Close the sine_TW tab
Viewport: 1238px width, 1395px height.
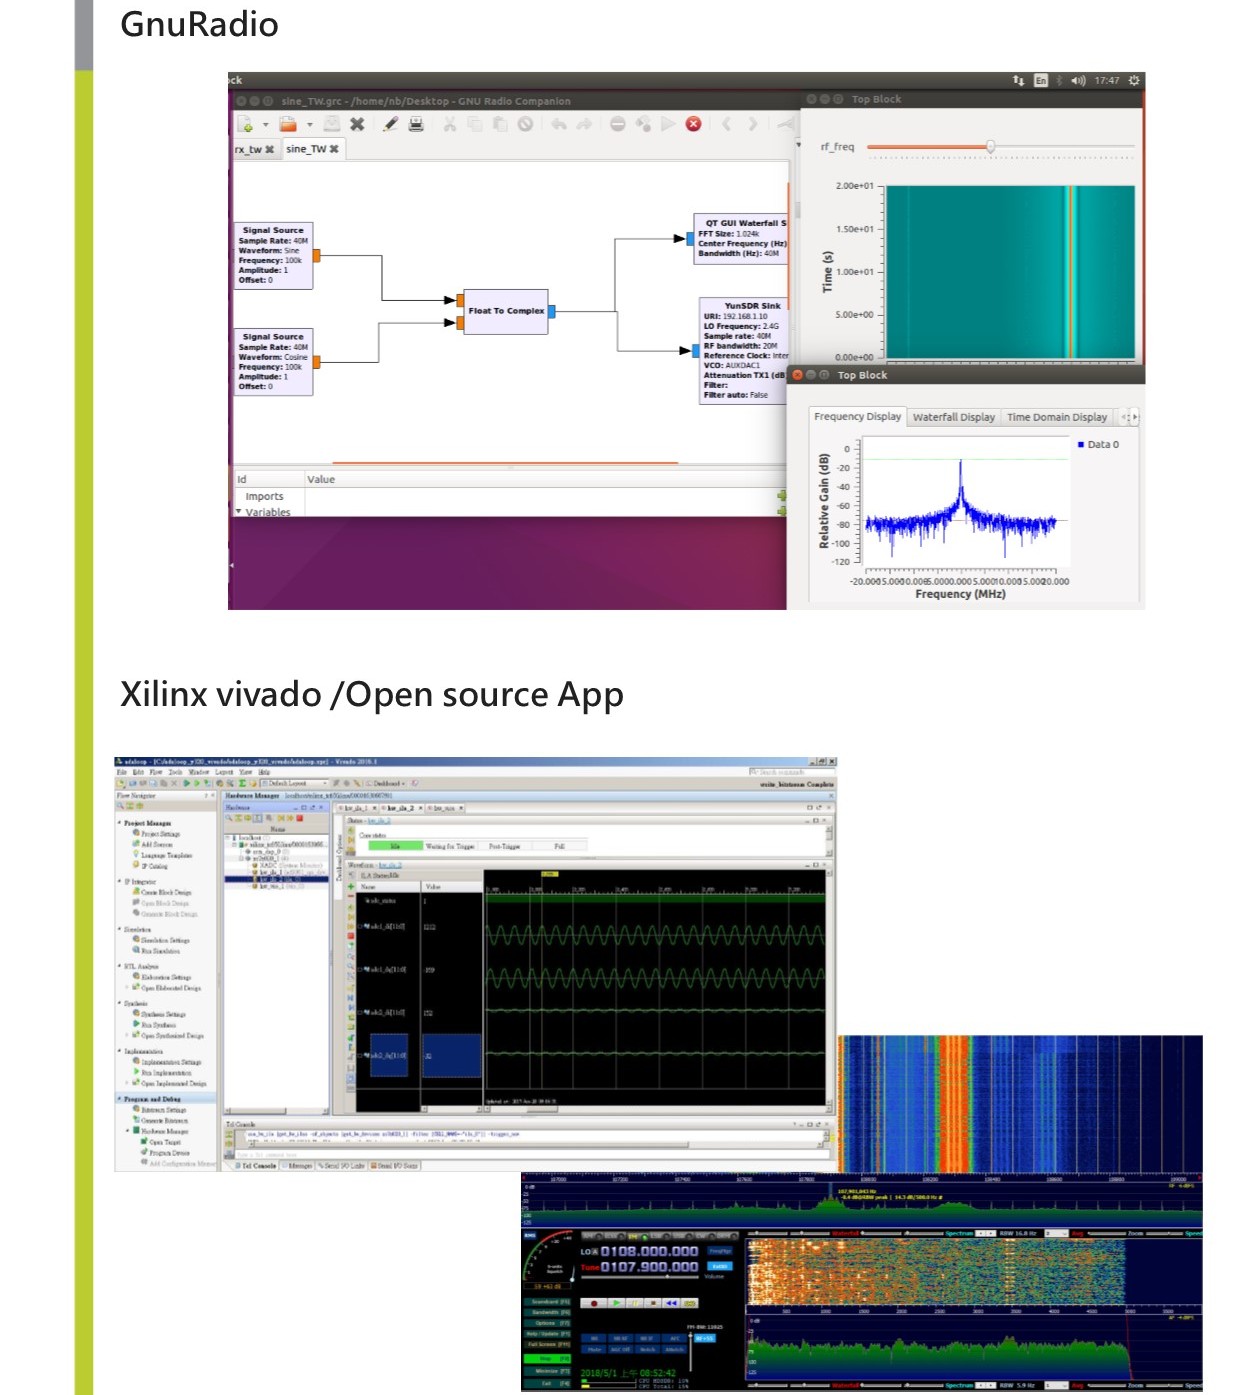coord(334,149)
